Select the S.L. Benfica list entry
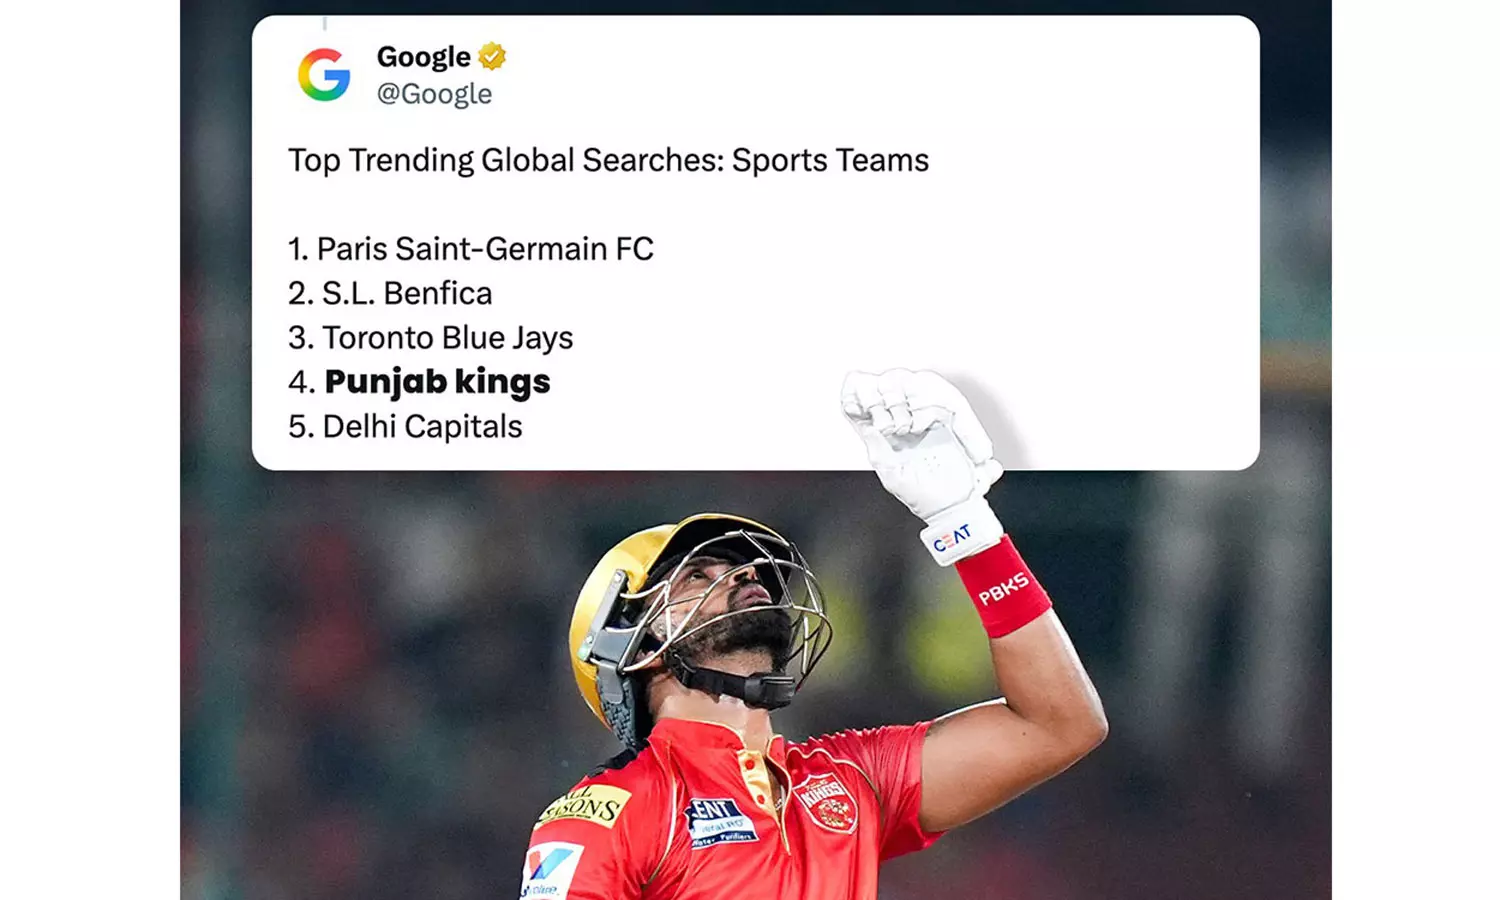Screen dimensions: 1500x900 [390, 293]
